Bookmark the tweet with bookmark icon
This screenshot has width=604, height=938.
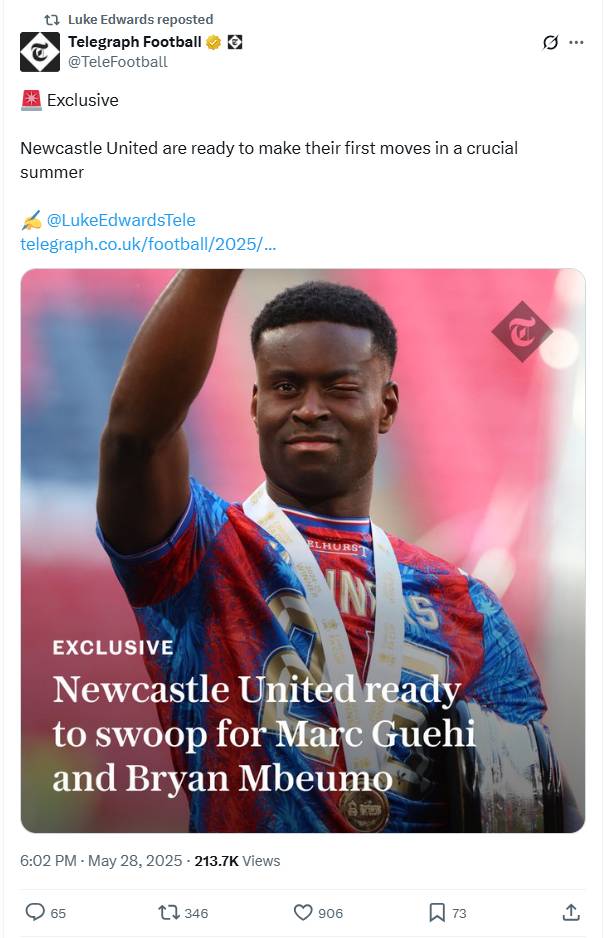(x=437, y=912)
